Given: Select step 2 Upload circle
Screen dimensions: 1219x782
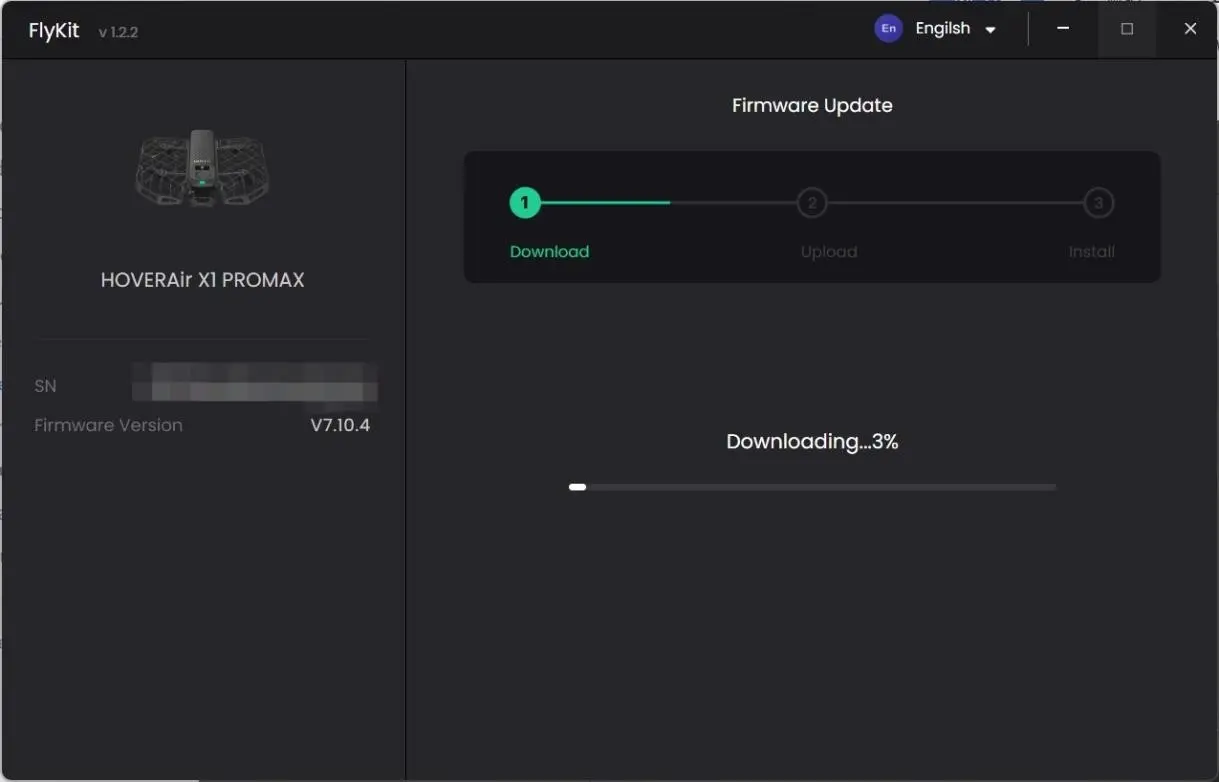Looking at the screenshot, I should 812,203.
